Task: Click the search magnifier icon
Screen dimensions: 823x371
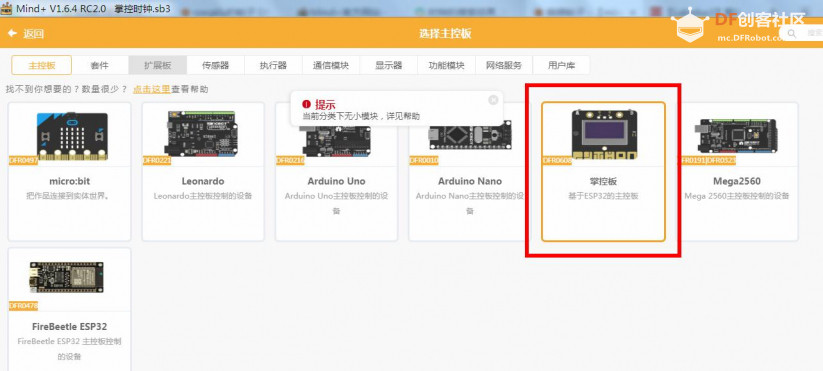Action: 792,34
